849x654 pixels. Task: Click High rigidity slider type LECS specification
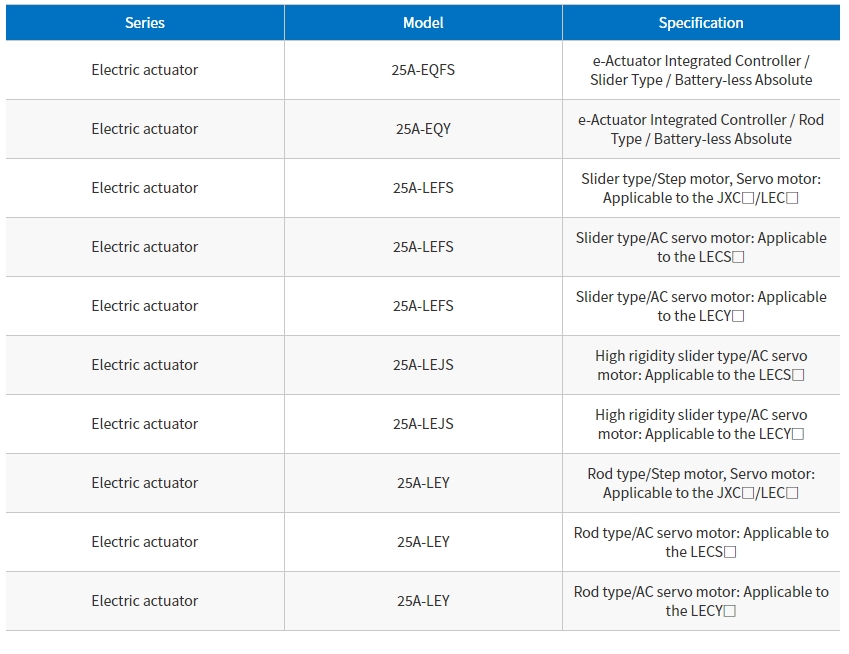tap(701, 365)
